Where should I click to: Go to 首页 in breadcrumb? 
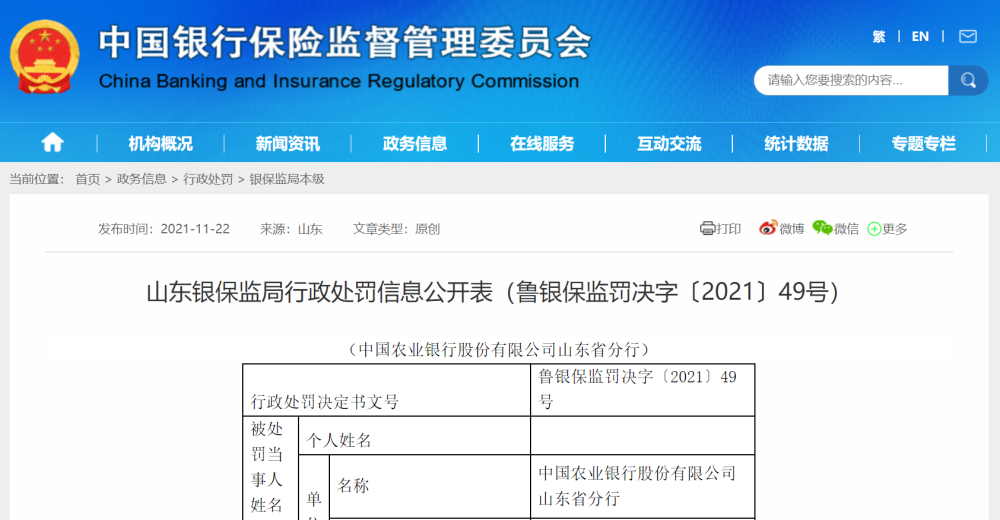point(87,179)
